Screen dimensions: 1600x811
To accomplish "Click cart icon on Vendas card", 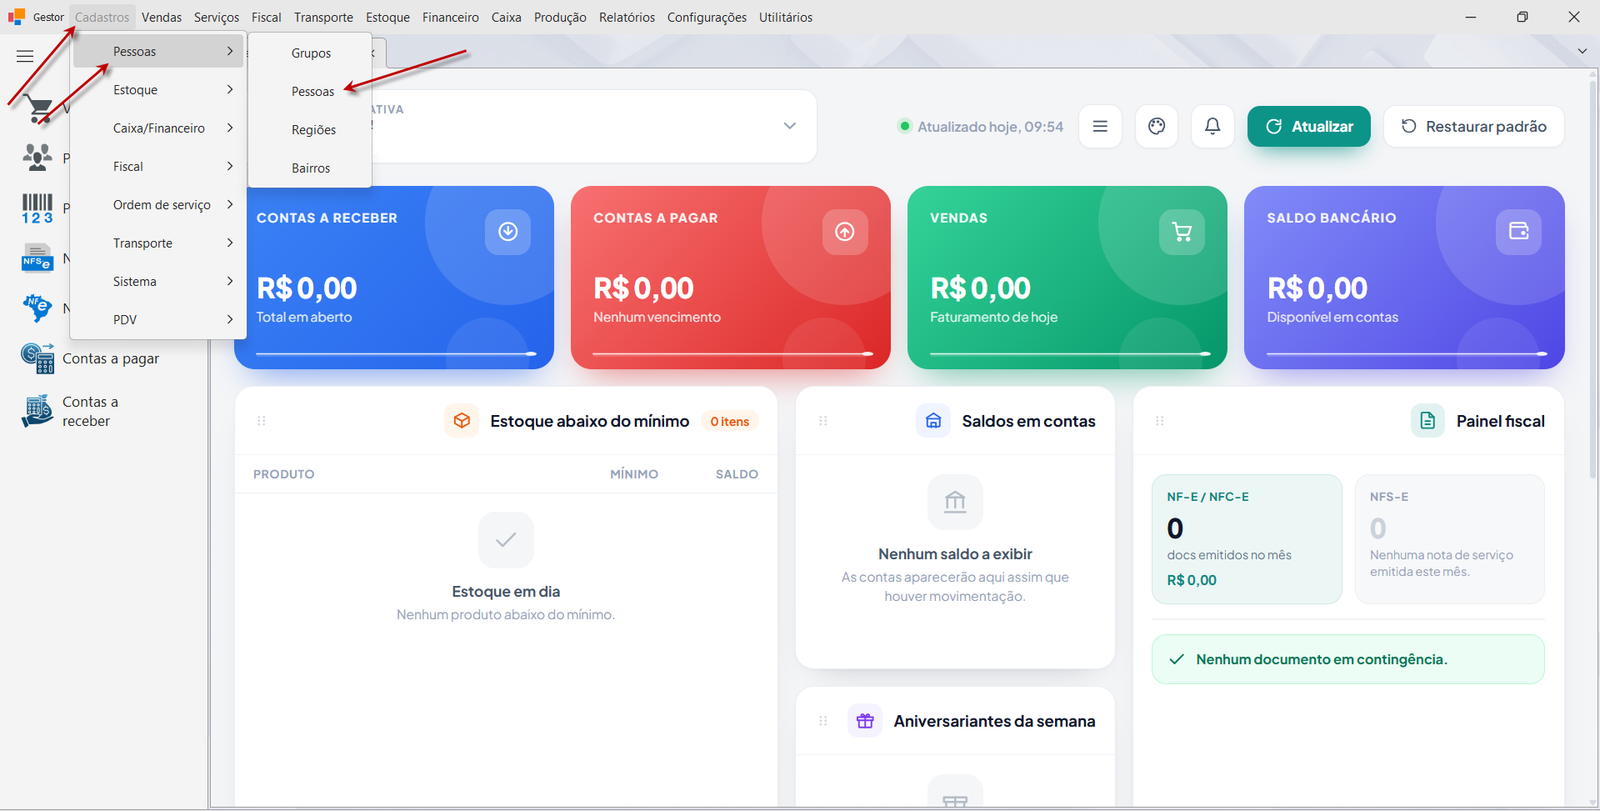I will click(x=1182, y=232).
